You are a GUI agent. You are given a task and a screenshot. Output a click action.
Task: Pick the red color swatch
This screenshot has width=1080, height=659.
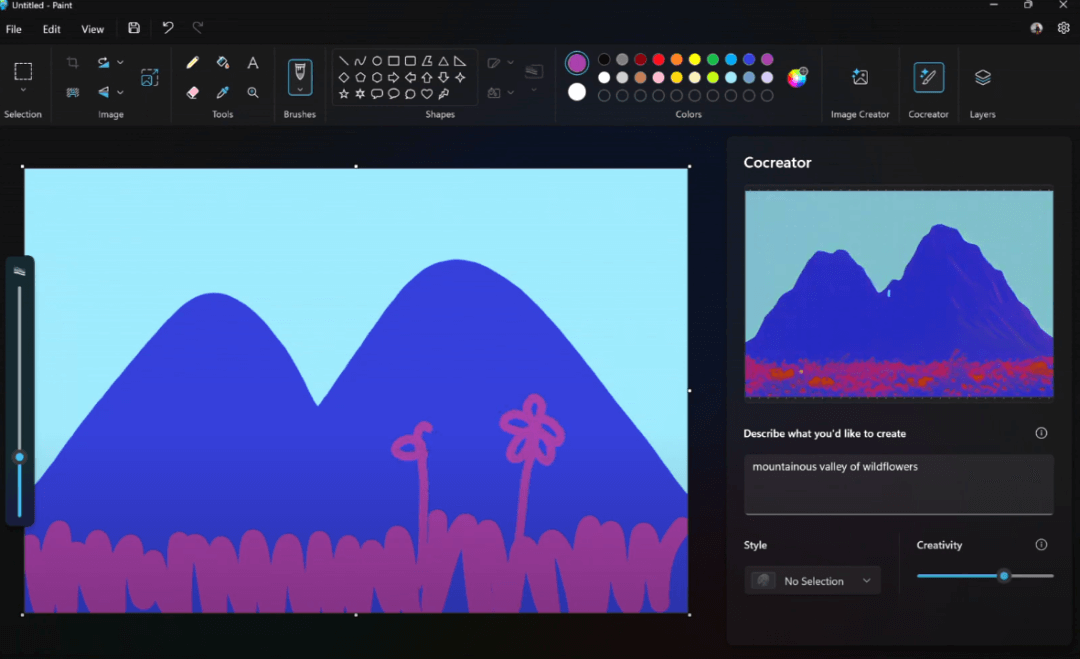pyautogui.click(x=658, y=60)
